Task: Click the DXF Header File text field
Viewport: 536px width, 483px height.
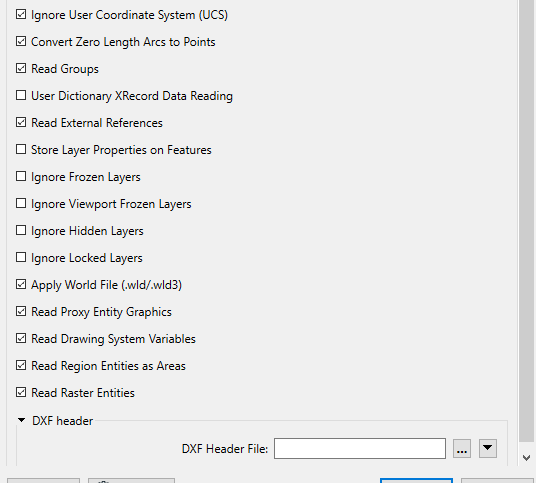Action: (x=360, y=448)
